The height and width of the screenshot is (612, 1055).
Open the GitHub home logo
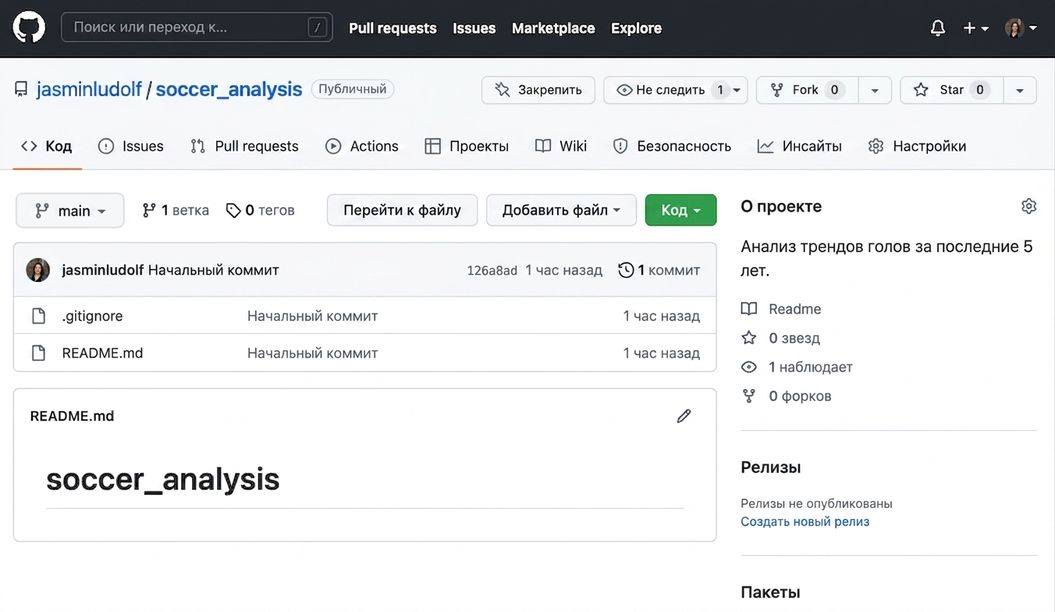click(x=29, y=28)
